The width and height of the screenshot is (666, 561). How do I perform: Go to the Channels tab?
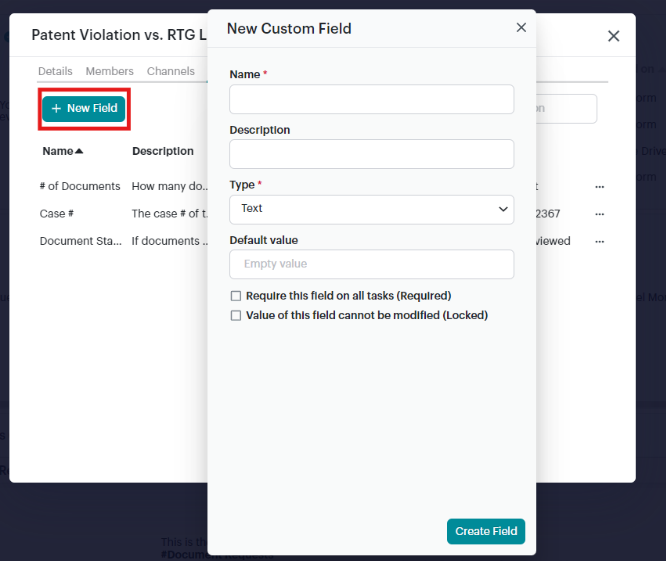(x=170, y=72)
